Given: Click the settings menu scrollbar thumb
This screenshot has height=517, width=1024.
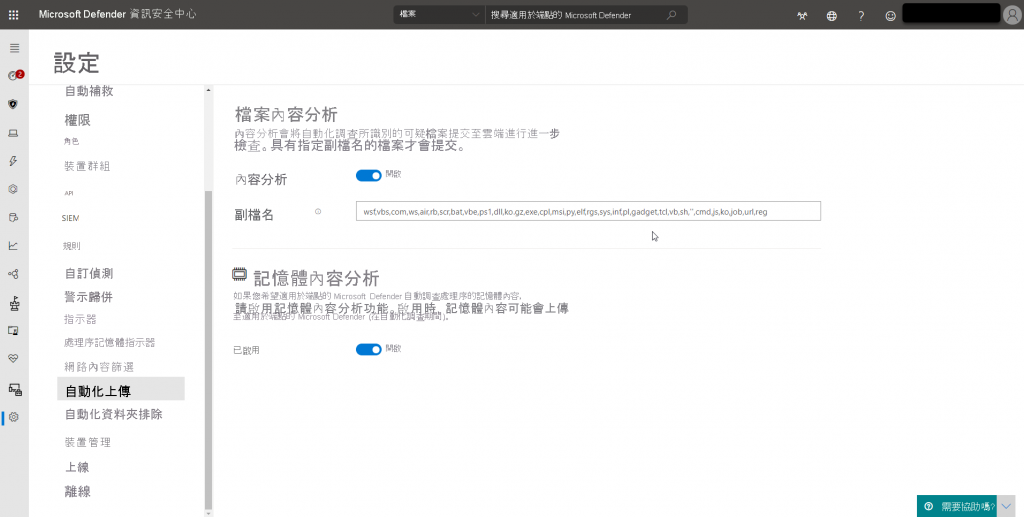Looking at the screenshot, I should click(208, 350).
